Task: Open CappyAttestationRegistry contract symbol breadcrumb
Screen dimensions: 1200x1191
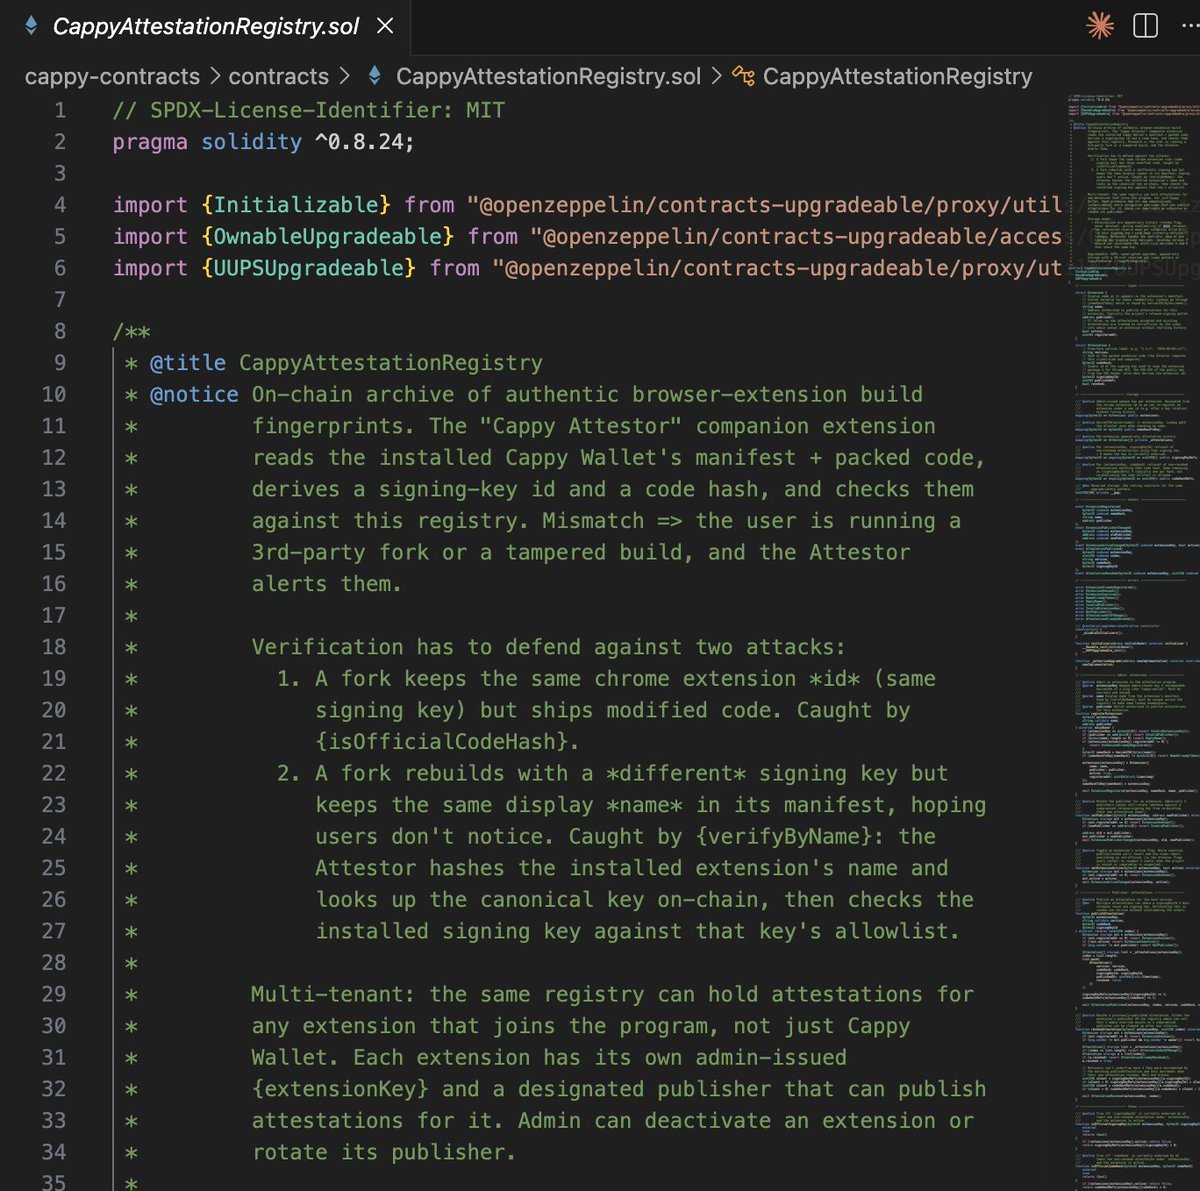Action: pyautogui.click(x=897, y=77)
